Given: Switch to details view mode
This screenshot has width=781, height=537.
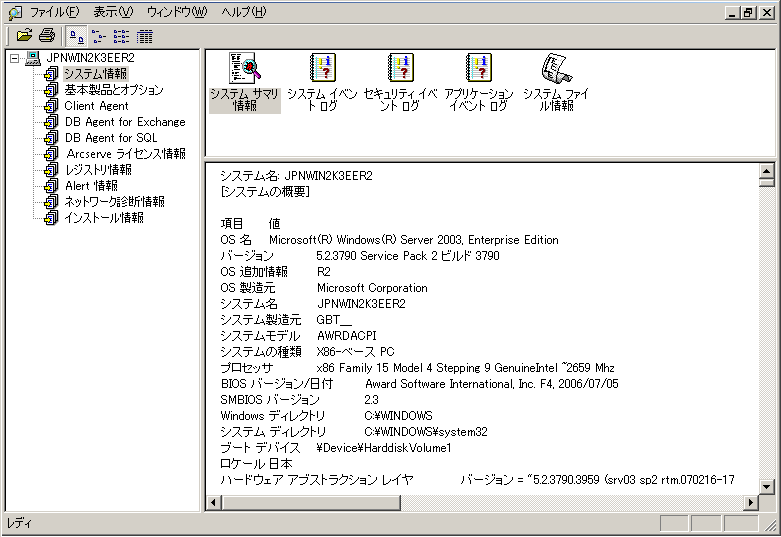Looking at the screenshot, I should point(144,36).
